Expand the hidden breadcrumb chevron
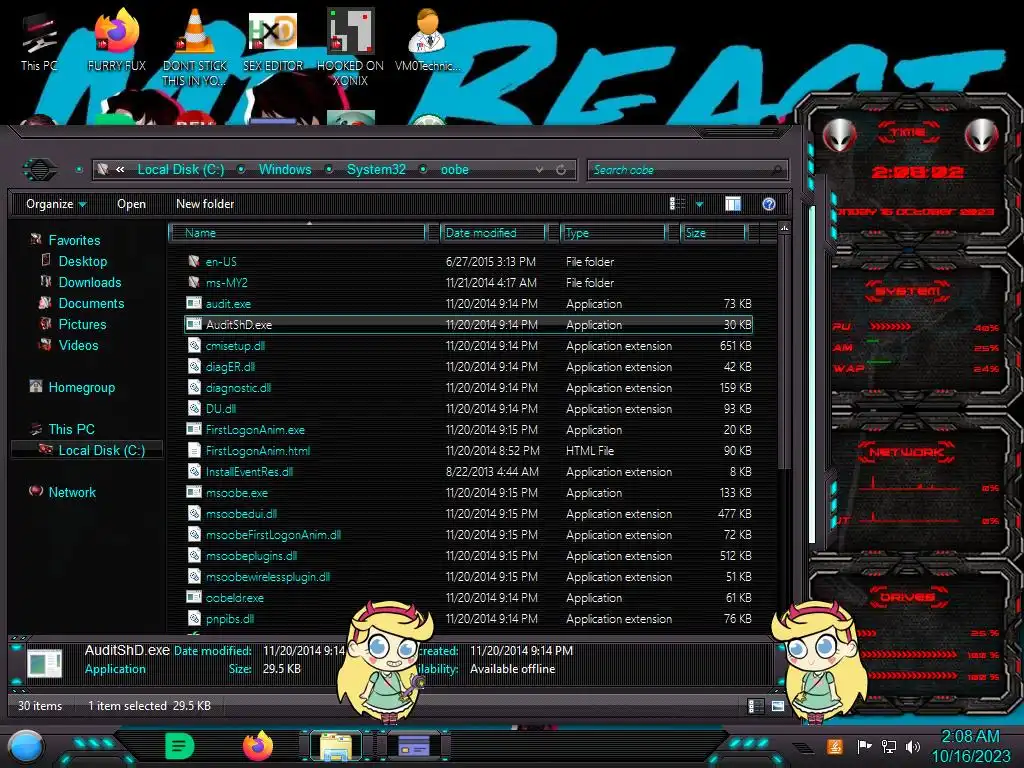Screen dimensions: 1024x768 120,170
